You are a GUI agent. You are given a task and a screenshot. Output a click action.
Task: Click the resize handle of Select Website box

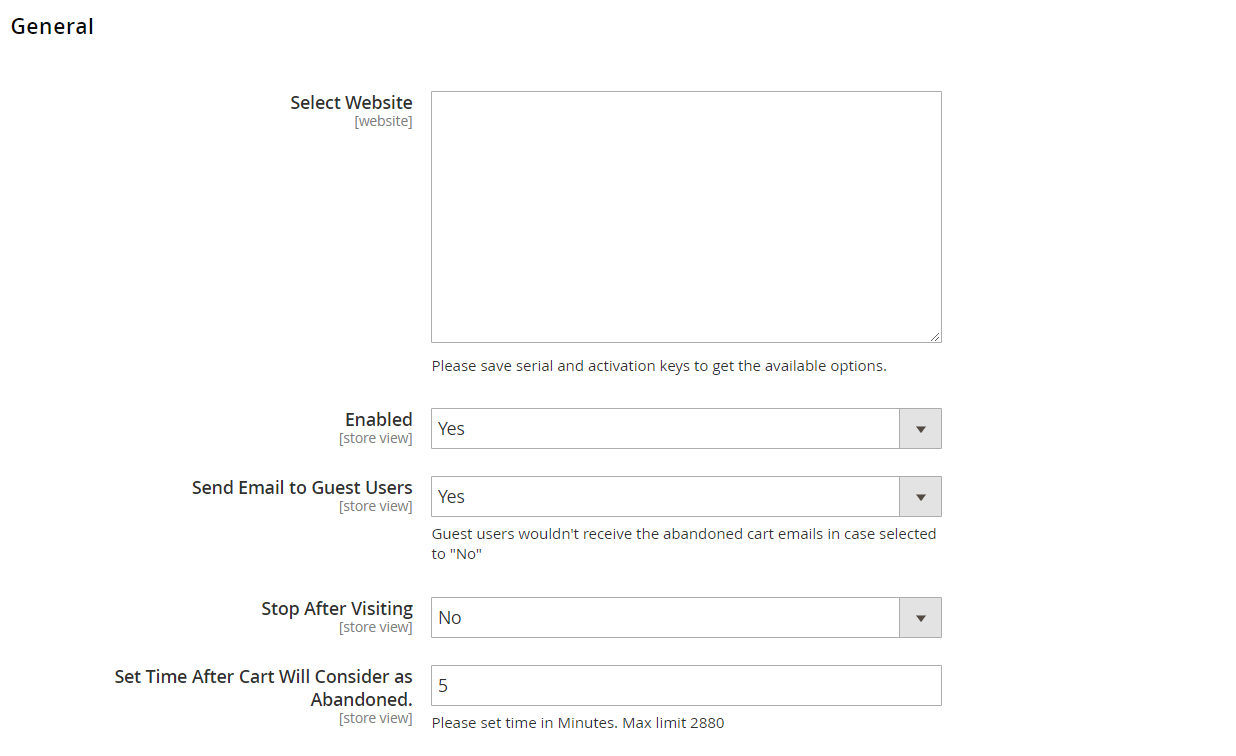[x=935, y=337]
